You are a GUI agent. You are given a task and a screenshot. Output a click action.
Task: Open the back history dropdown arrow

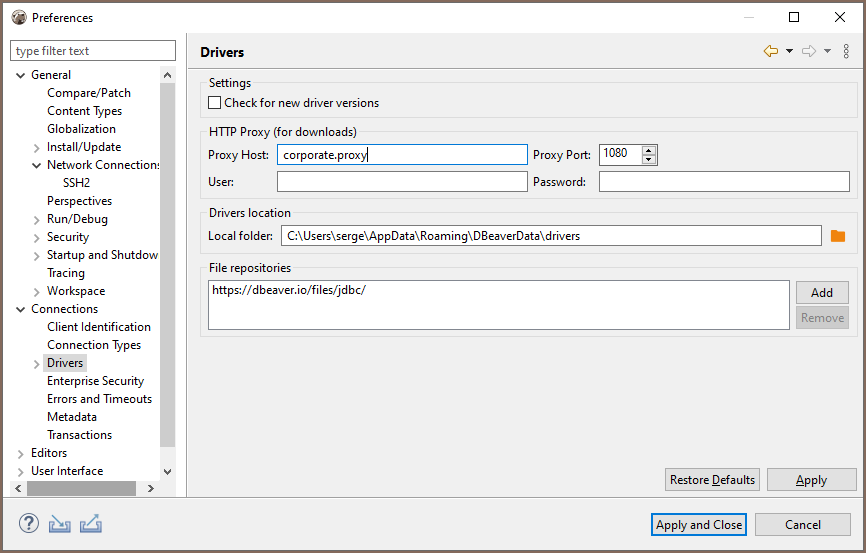789,52
